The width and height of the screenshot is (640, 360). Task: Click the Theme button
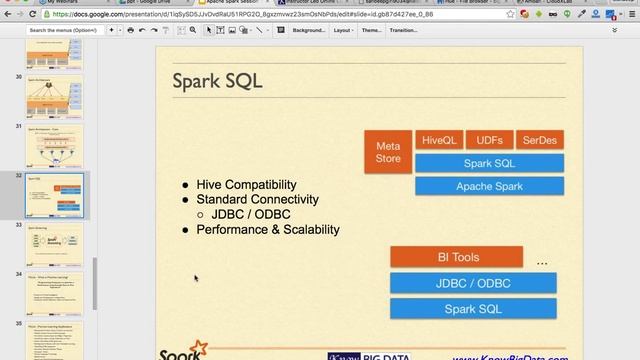371,30
